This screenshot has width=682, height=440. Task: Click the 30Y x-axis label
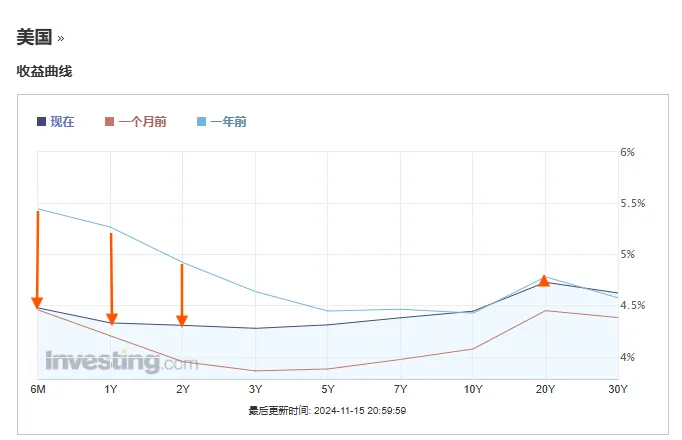tap(618, 389)
